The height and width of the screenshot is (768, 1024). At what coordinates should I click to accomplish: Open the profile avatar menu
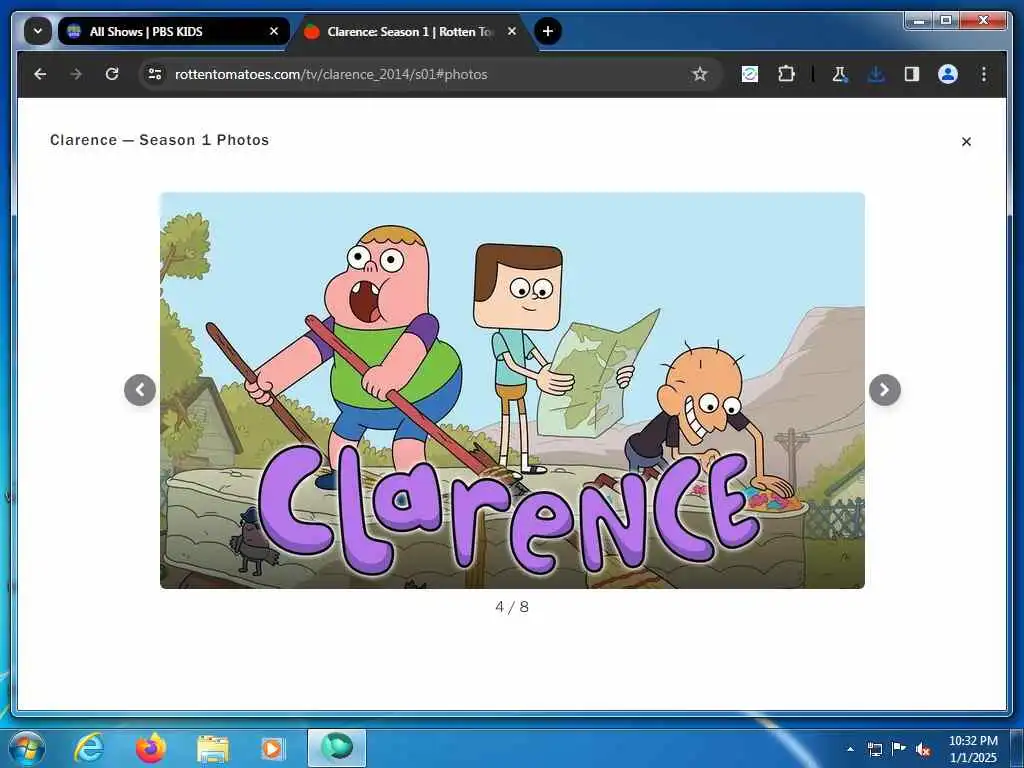point(948,74)
